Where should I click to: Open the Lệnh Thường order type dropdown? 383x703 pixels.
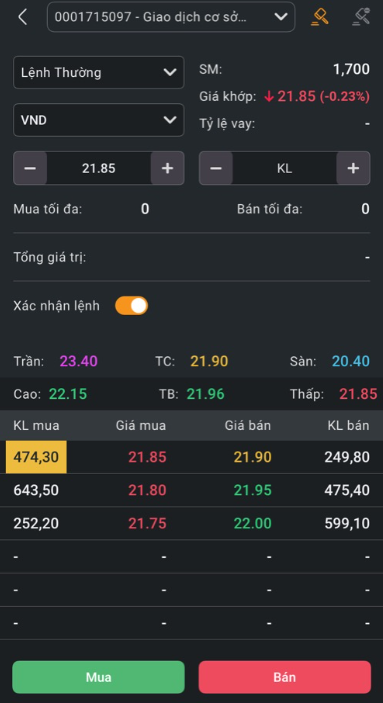tap(99, 72)
